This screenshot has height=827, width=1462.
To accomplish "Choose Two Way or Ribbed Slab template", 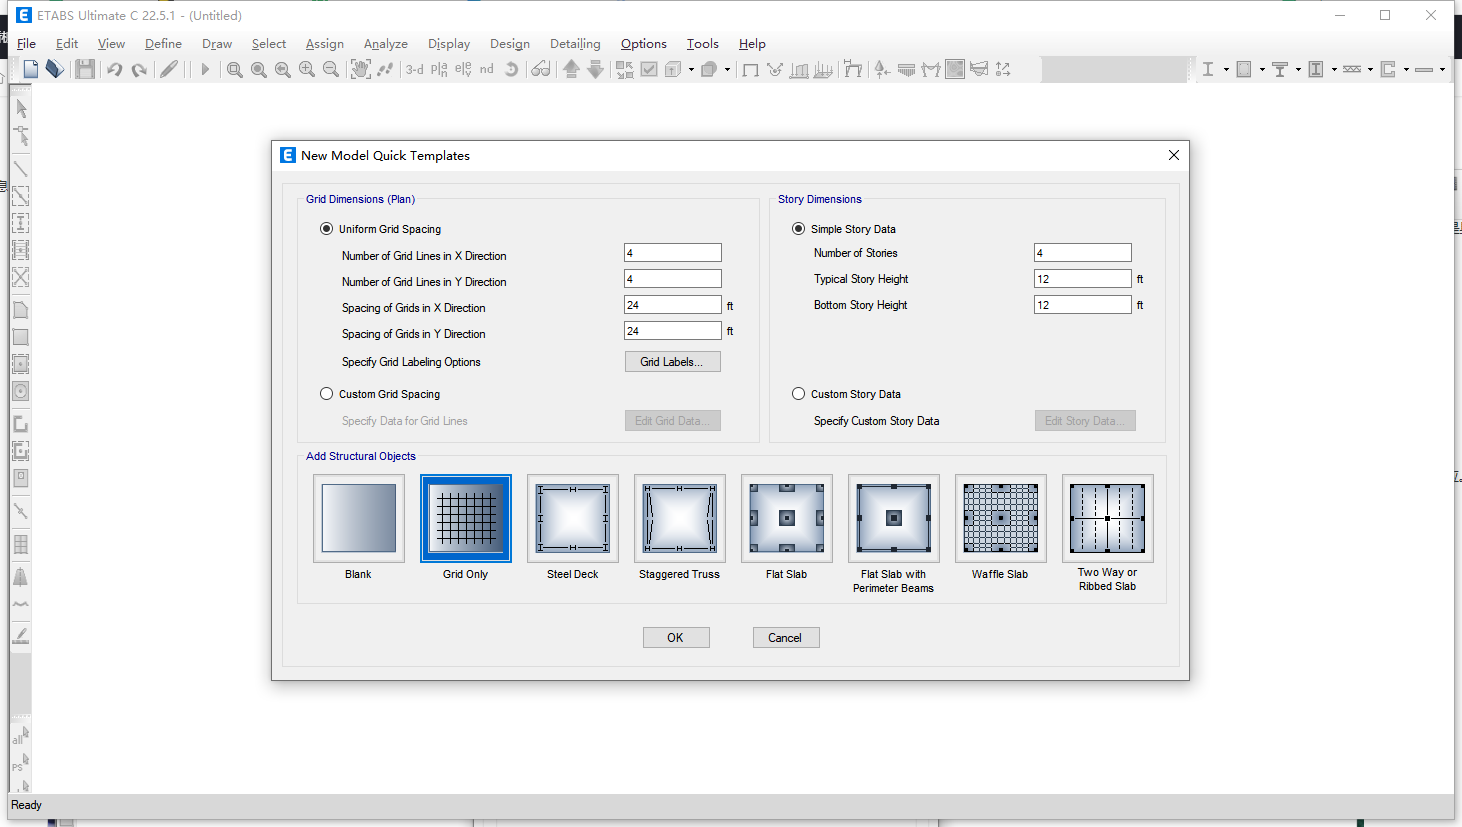I will point(1108,518).
